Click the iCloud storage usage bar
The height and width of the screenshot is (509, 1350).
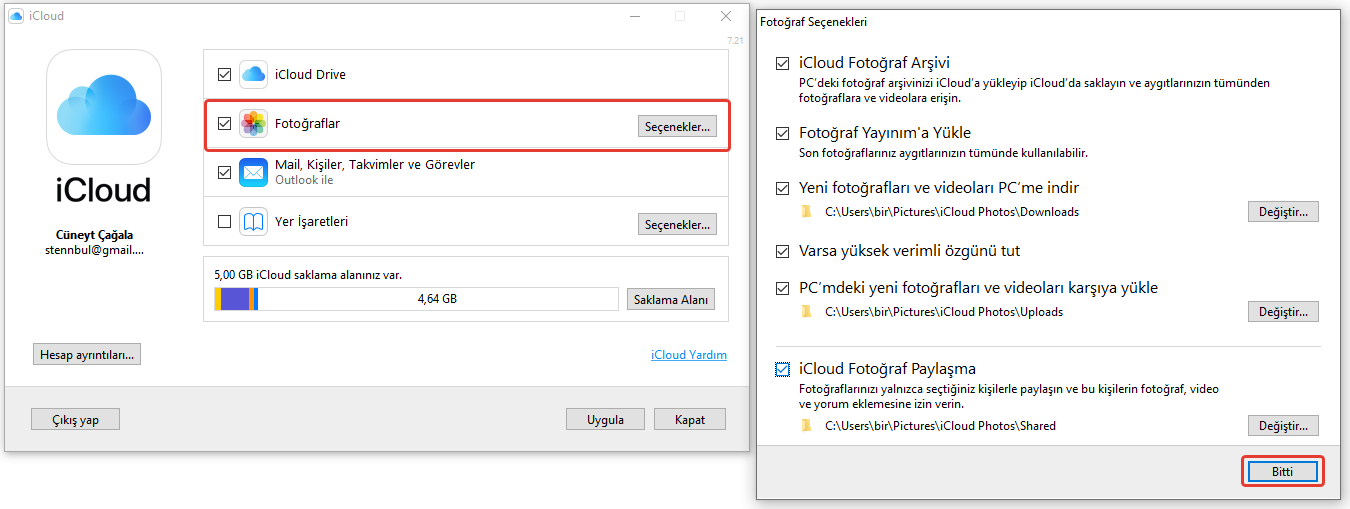(x=416, y=298)
